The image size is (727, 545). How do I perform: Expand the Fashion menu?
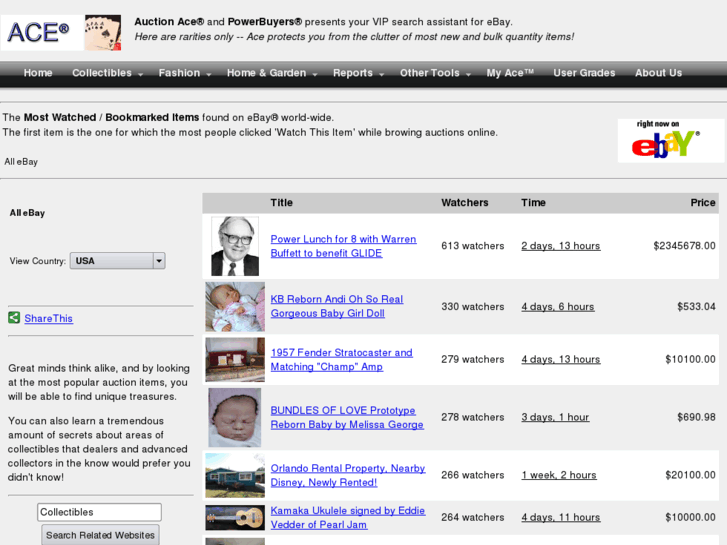(x=185, y=73)
